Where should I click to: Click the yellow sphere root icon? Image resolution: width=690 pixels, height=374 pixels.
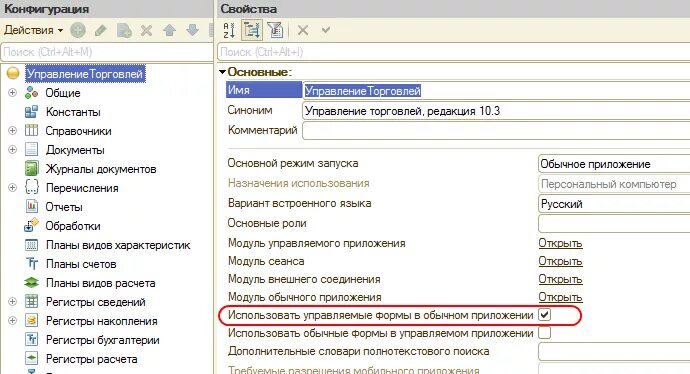(x=13, y=73)
